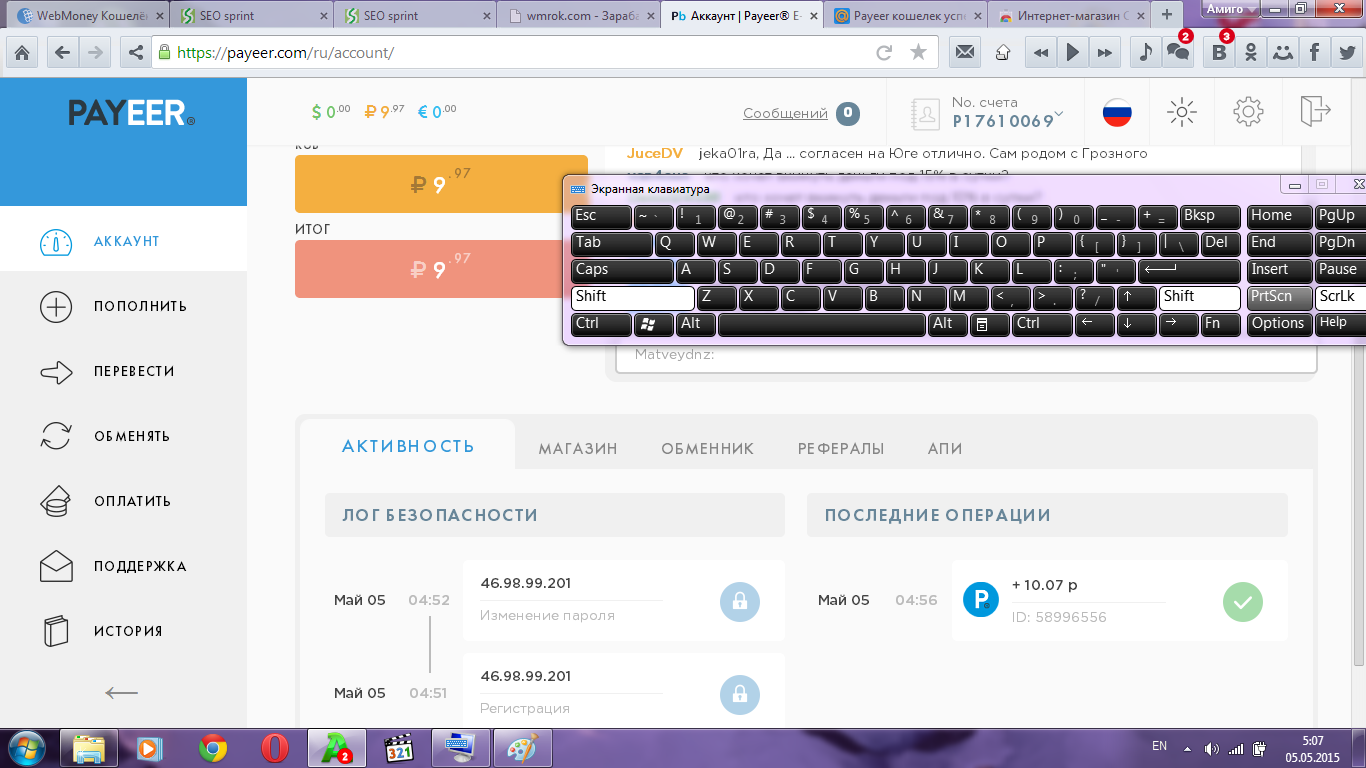
Task: Switch to the АПИ tab
Action: coord(945,449)
